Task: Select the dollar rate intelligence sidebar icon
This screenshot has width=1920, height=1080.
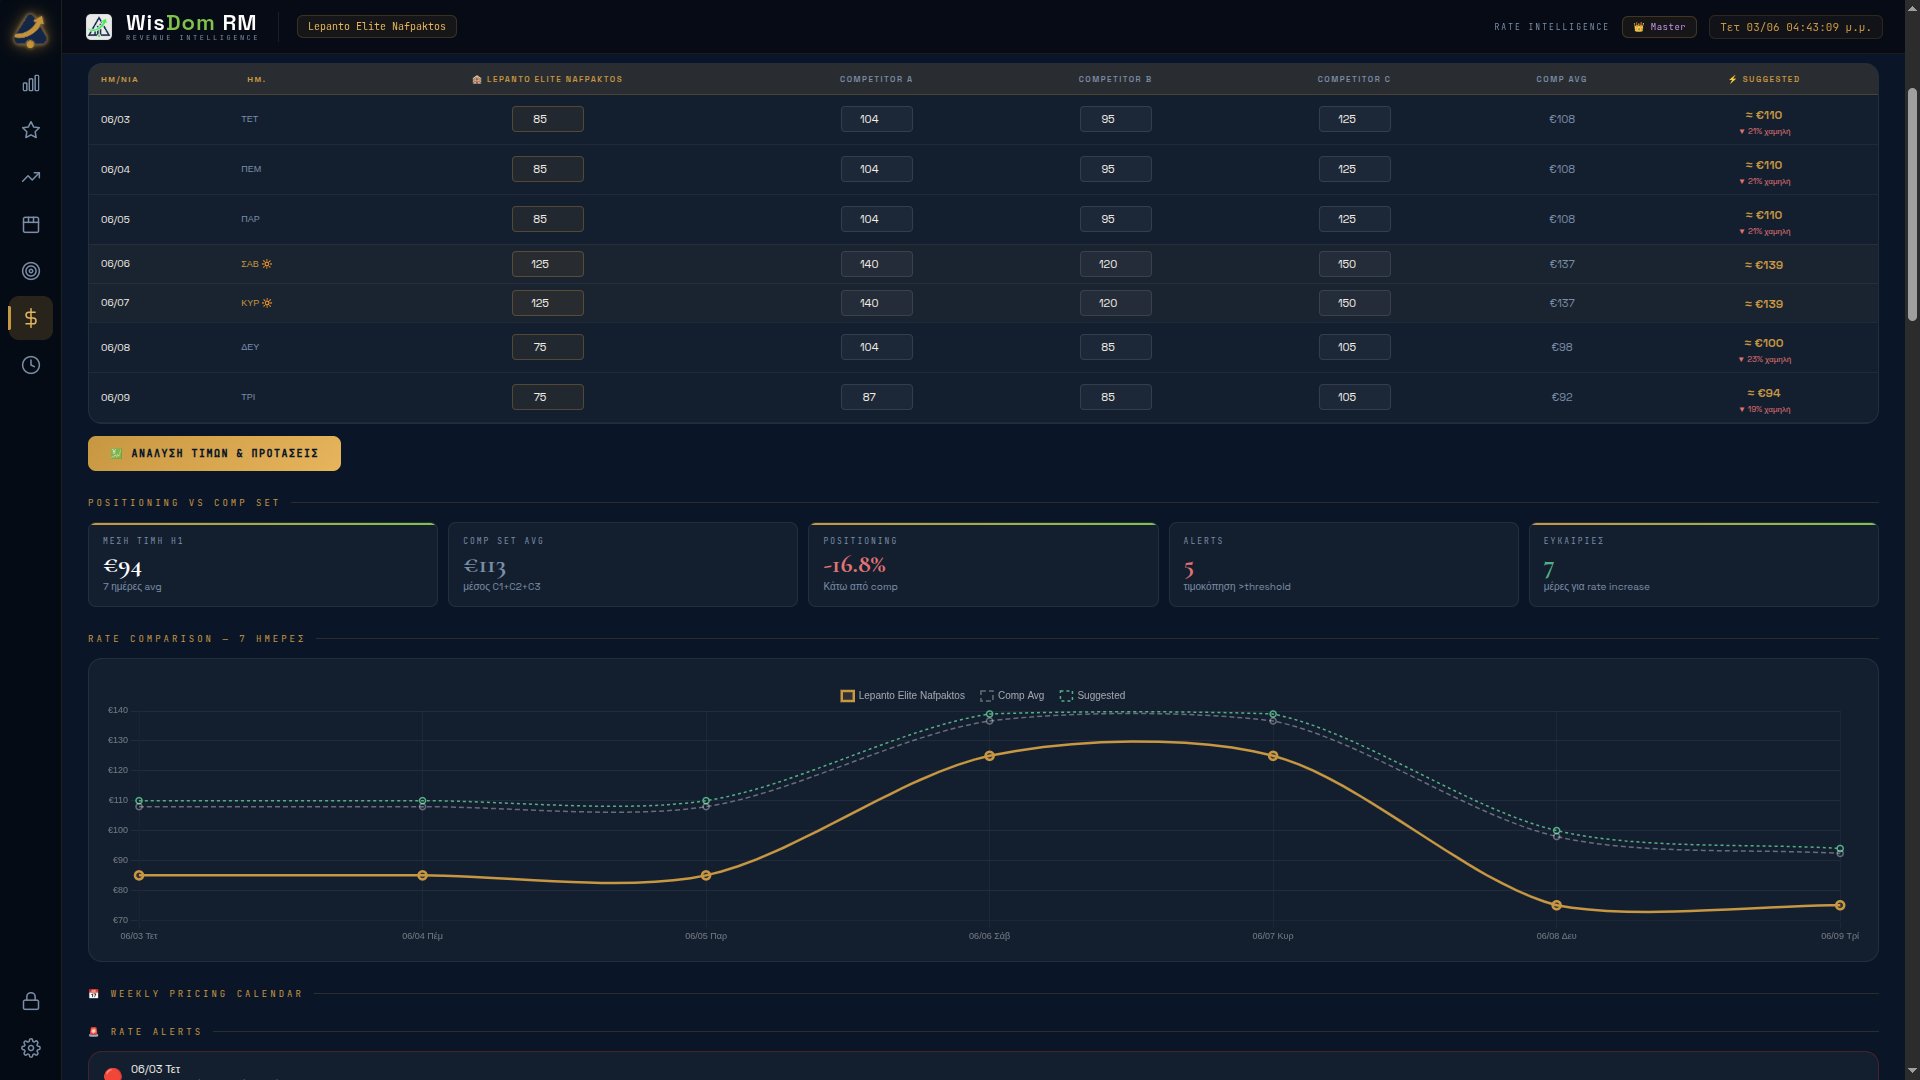Action: [x=31, y=318]
